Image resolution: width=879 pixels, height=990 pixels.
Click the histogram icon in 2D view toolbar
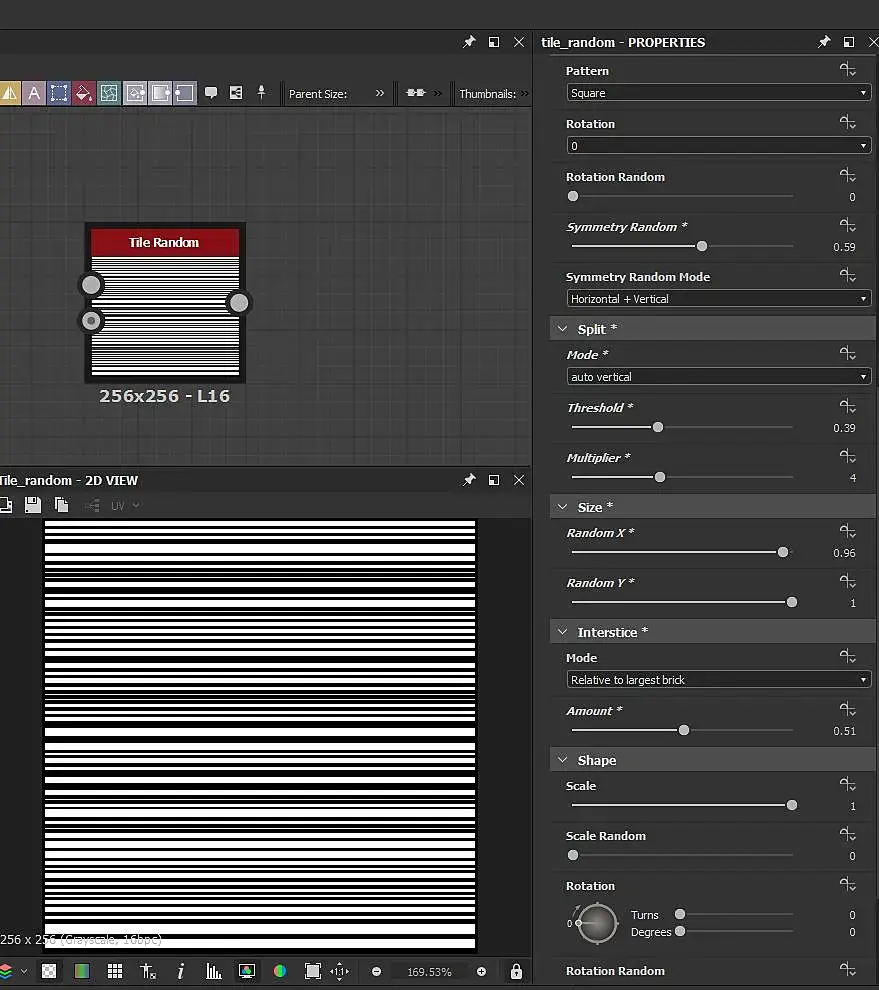tap(214, 971)
